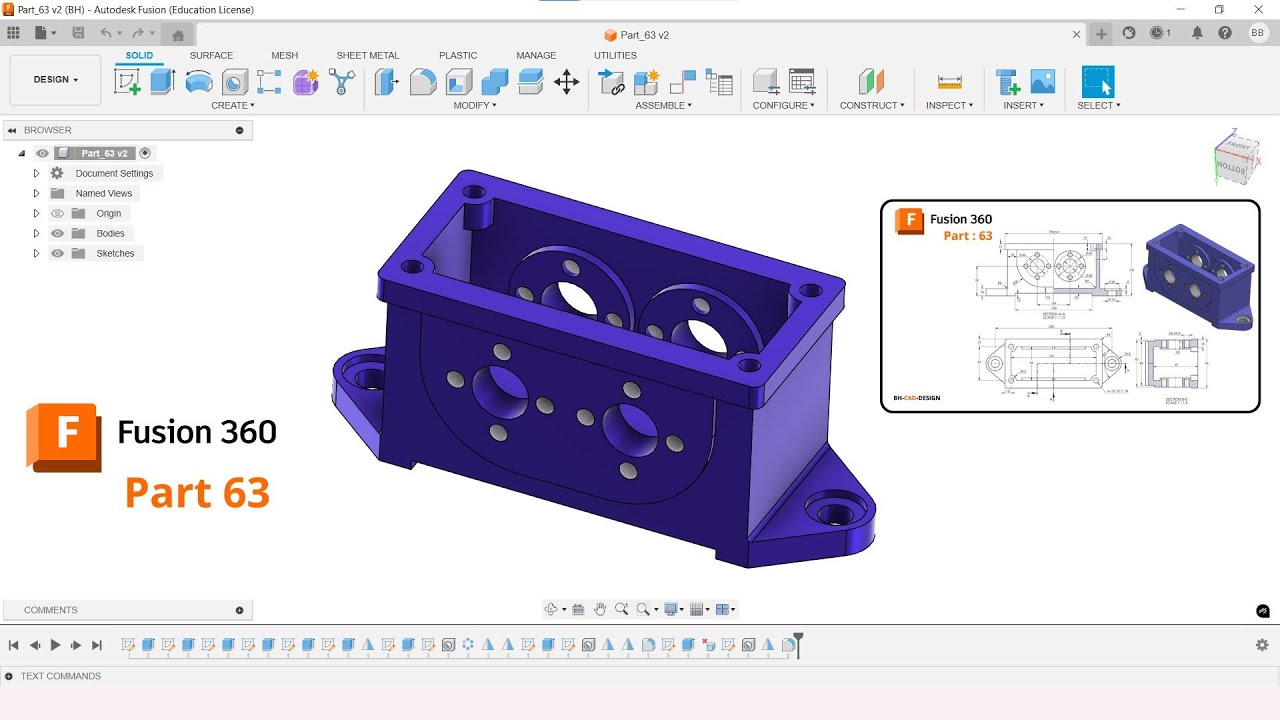1280x720 pixels.
Task: Go to the Home tab icon
Action: [x=178, y=35]
